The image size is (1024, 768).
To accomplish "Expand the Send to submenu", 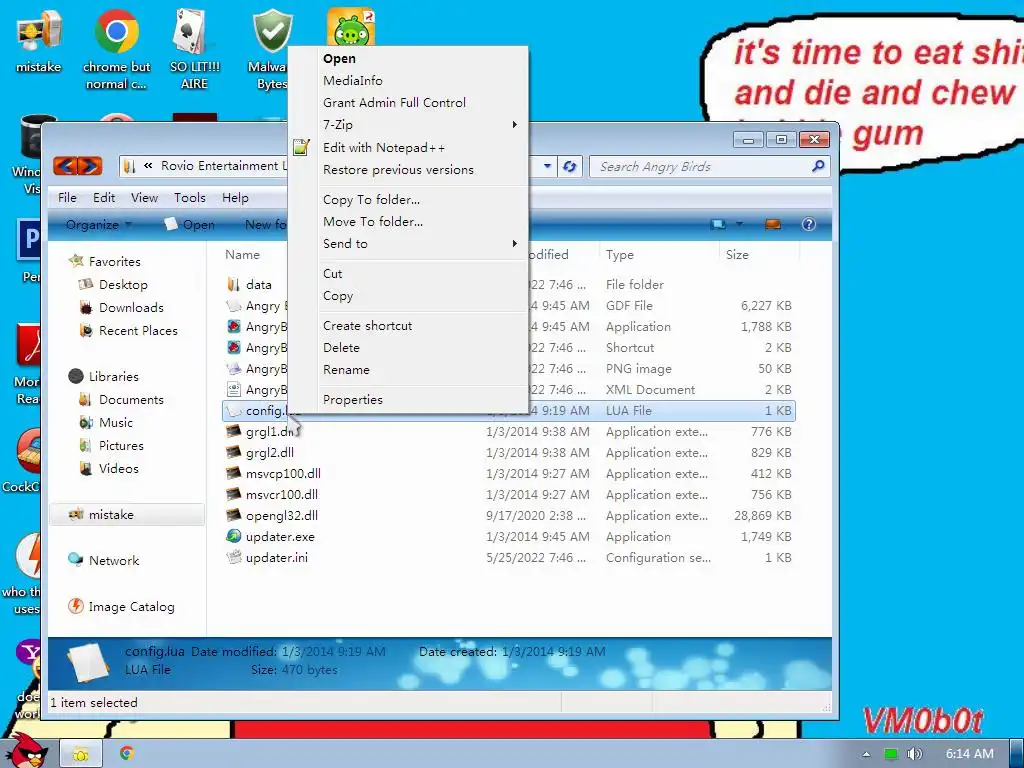I will pos(408,244).
